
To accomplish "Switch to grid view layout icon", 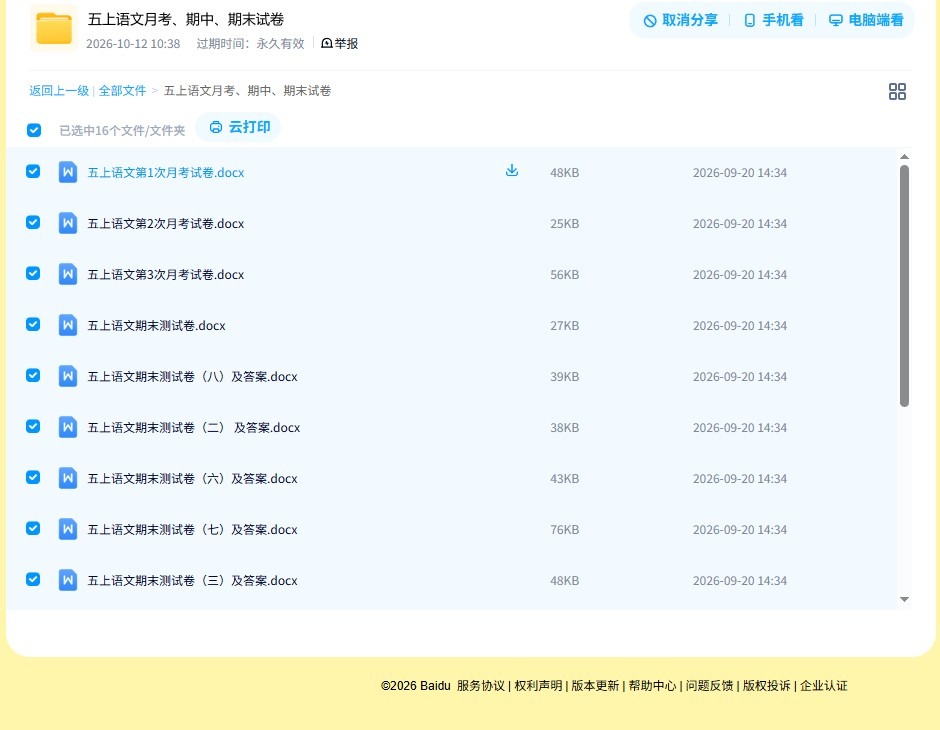I will (897, 91).
